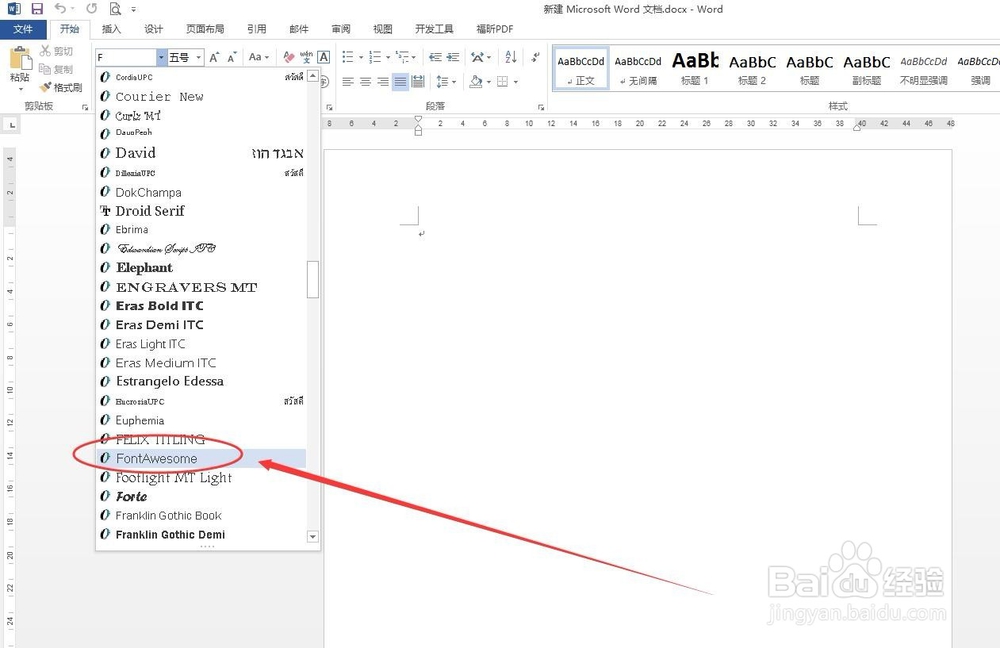Open the Aa change case menu
This screenshot has width=1000, height=648.
point(258,57)
